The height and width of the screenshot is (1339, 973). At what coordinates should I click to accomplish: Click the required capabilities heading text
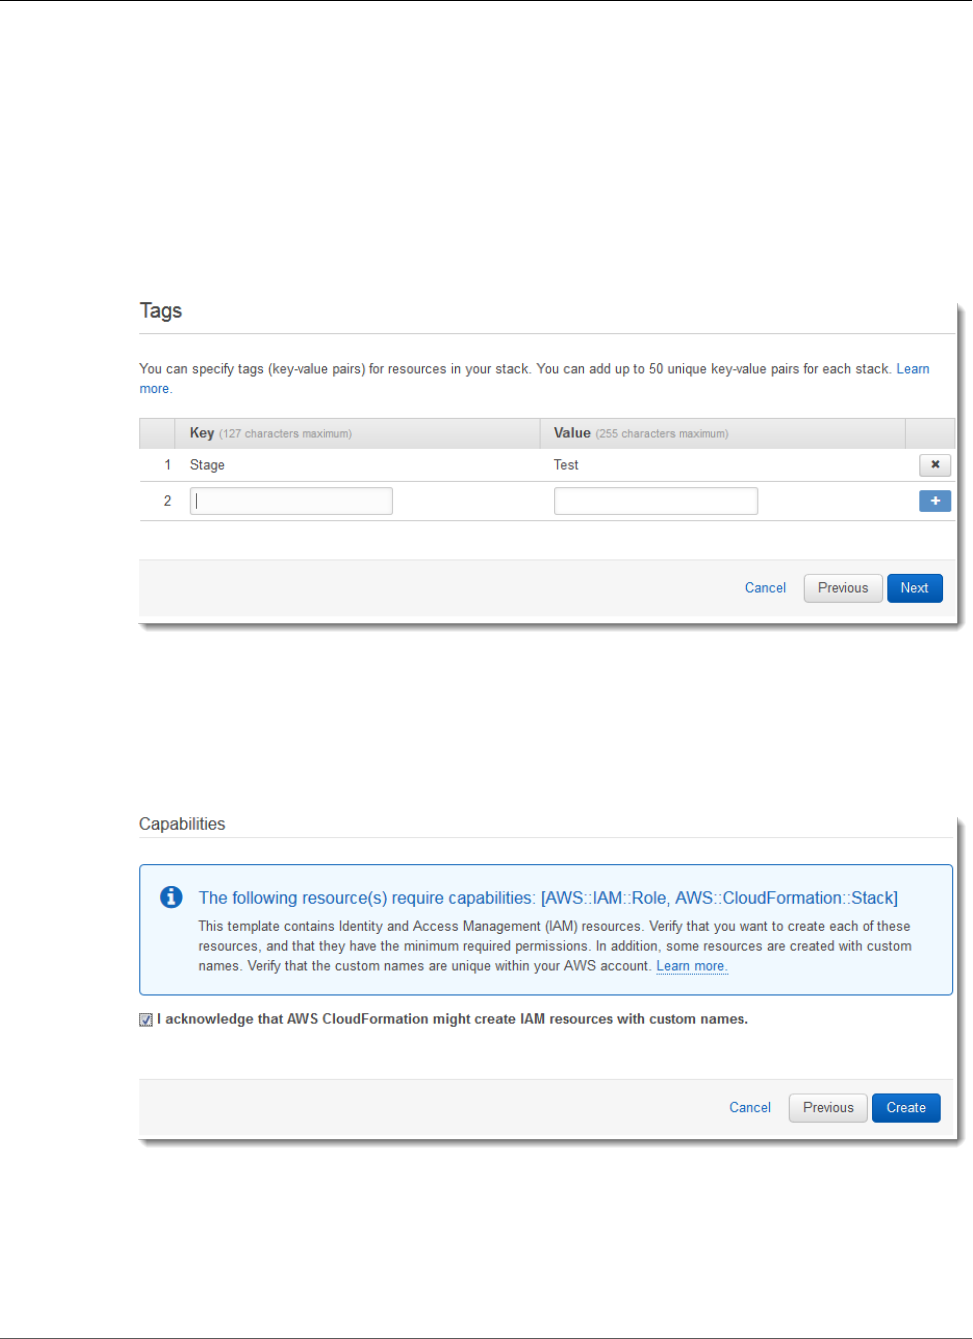click(x=548, y=898)
